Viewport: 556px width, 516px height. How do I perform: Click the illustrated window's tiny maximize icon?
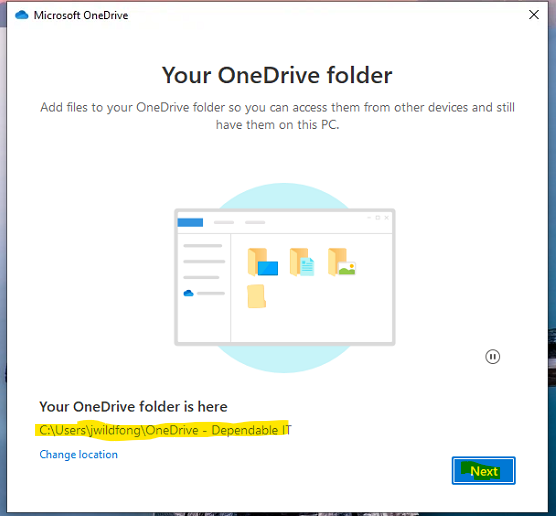(x=378, y=217)
